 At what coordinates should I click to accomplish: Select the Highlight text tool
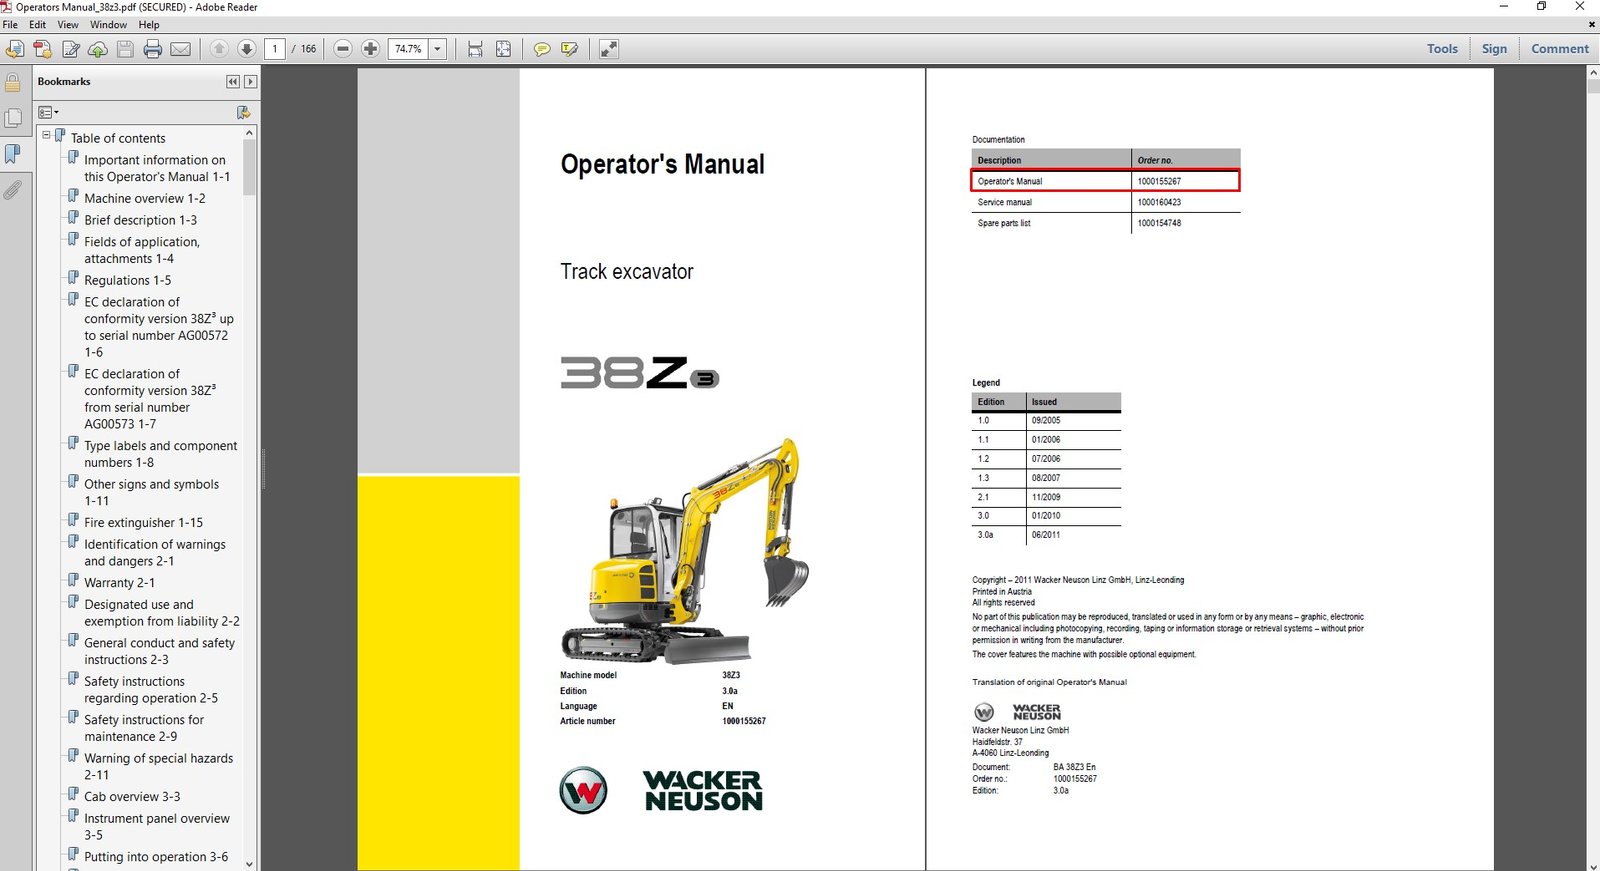[x=570, y=49]
